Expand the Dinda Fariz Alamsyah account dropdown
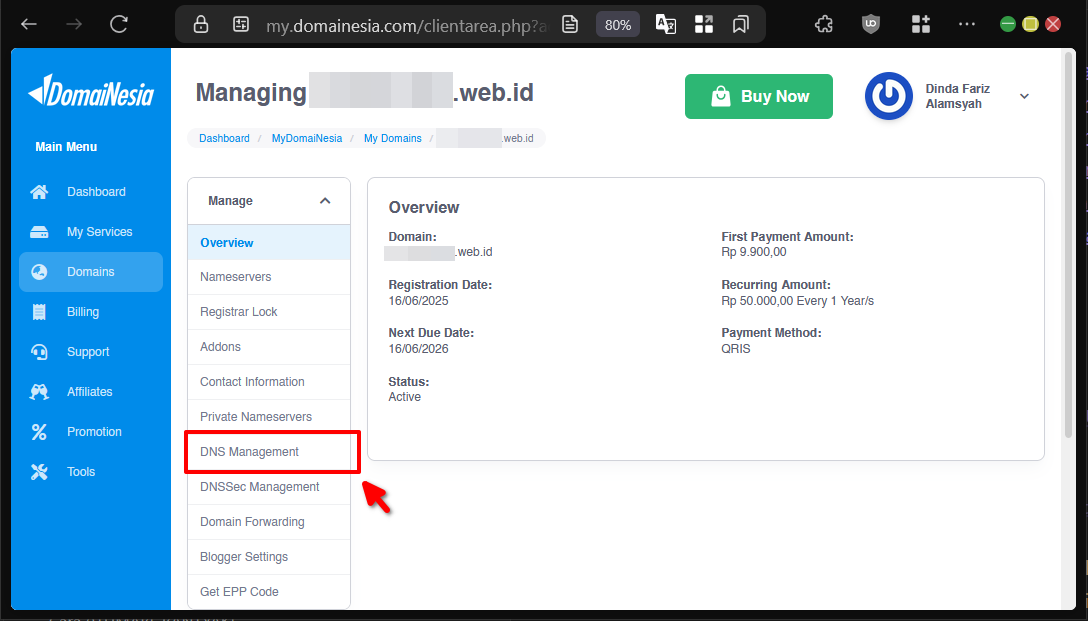The image size is (1088, 621). coord(1023,95)
